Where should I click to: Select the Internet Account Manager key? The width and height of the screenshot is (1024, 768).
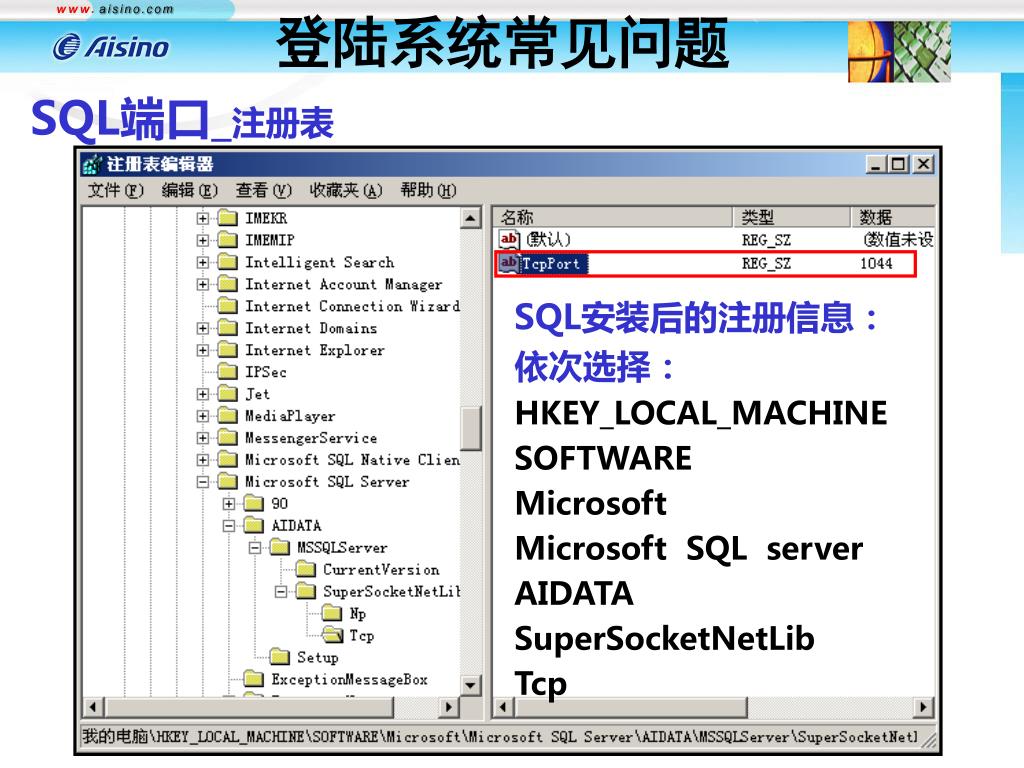344,285
